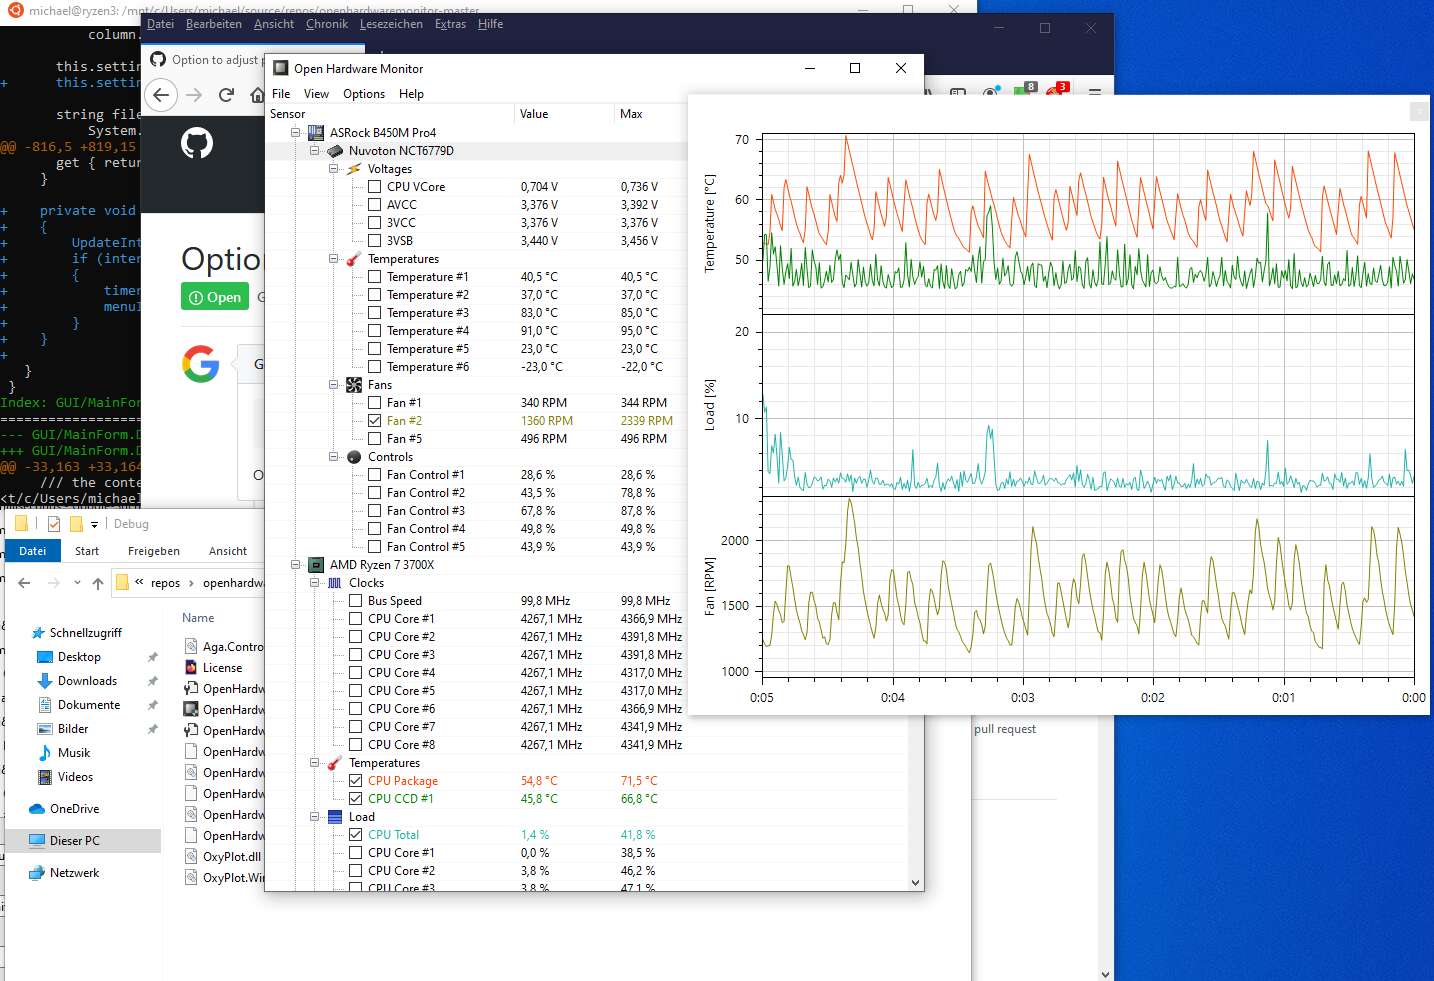This screenshot has width=1434, height=981.
Task: Switch to the Ansicht tab in File Explorer
Action: (x=229, y=550)
